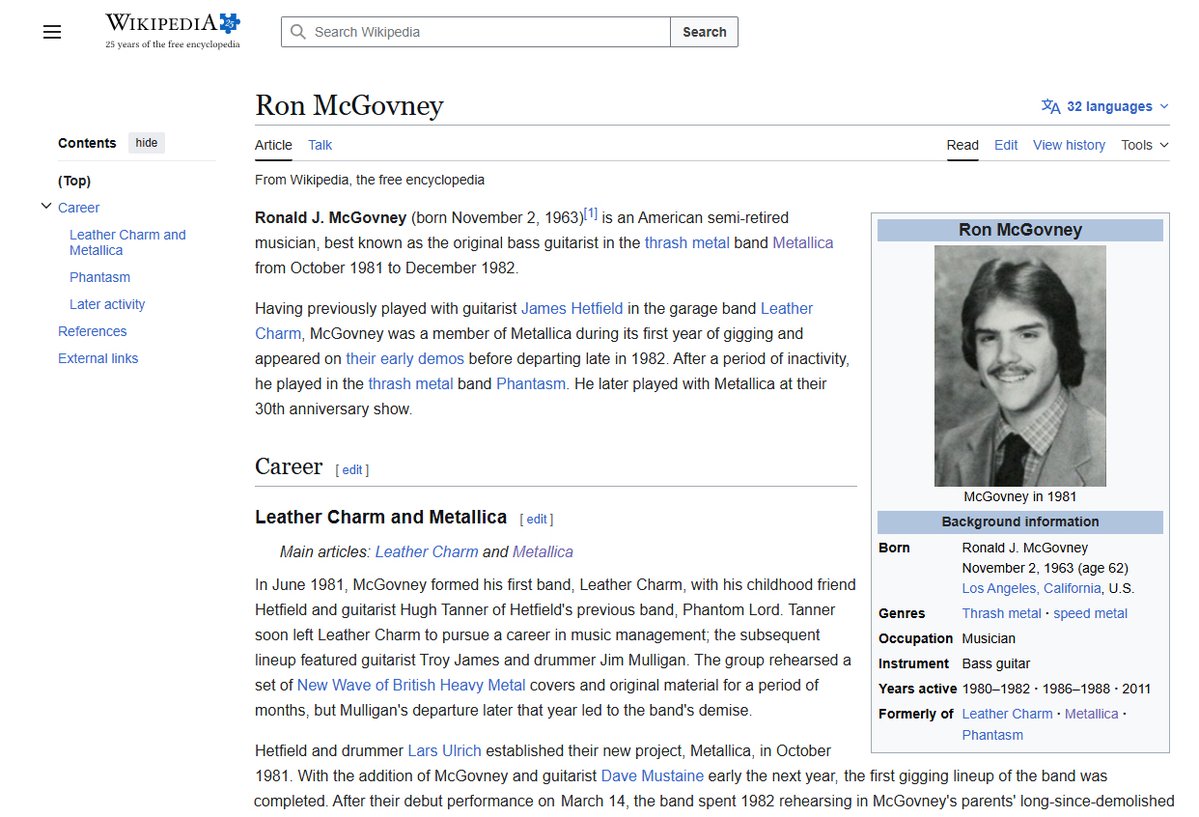
Task: Open Metallica link in first paragraph
Action: click(x=803, y=242)
